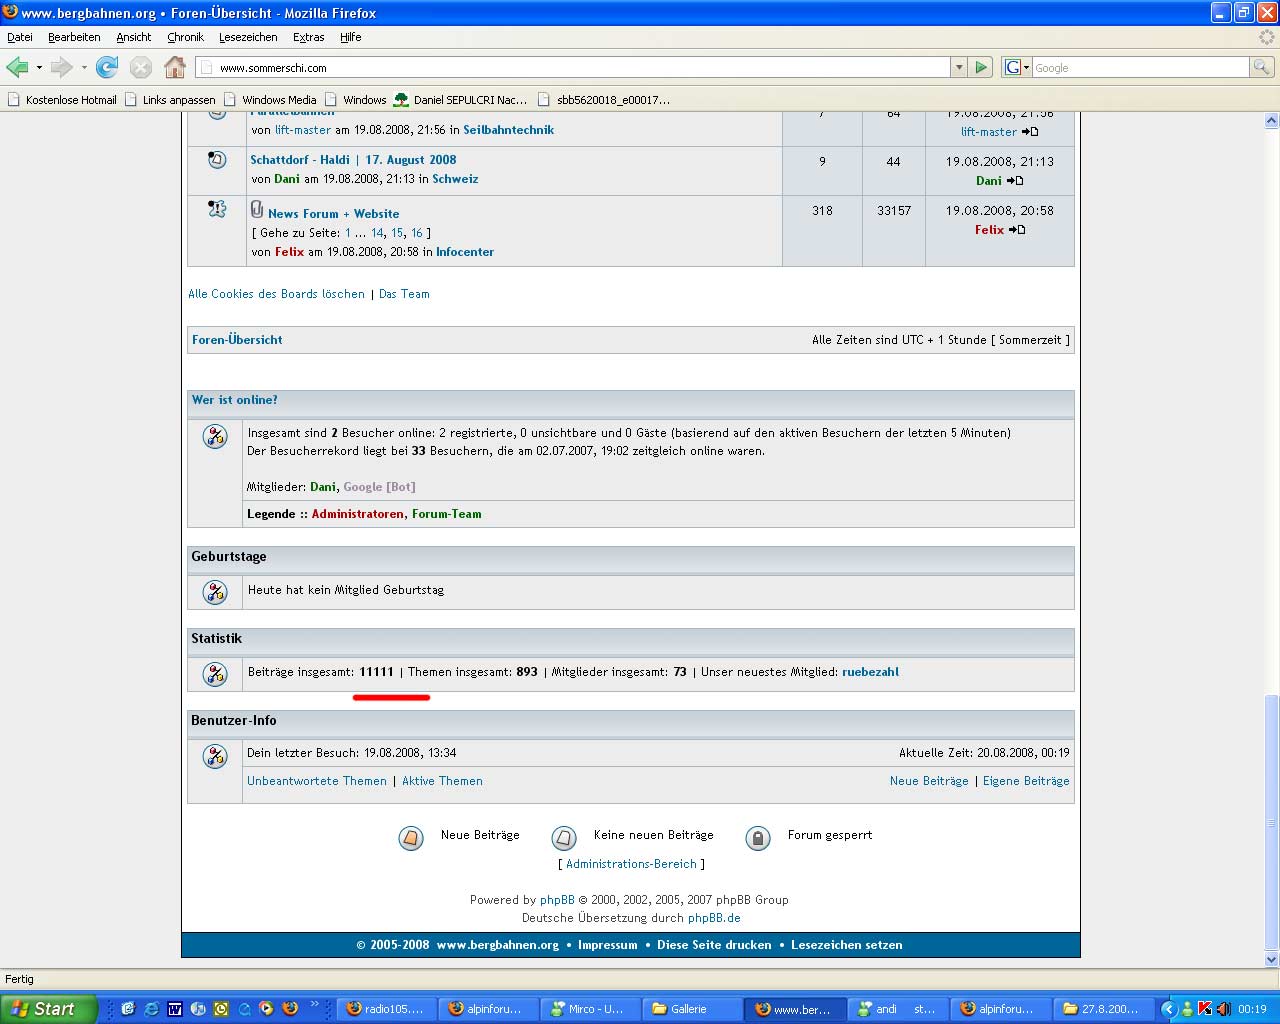This screenshot has height=1024, width=1280.
Task: Click the last-post arrow icon next to Felix
Action: coord(1017,230)
